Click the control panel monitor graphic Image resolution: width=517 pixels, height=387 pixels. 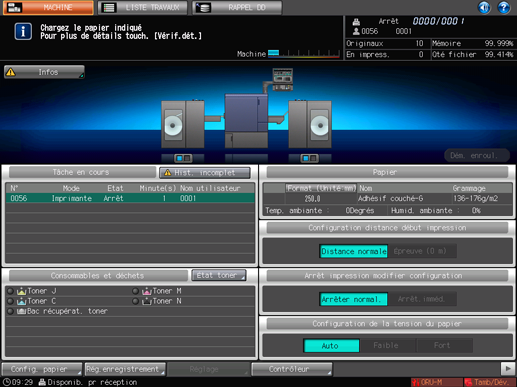(283, 79)
